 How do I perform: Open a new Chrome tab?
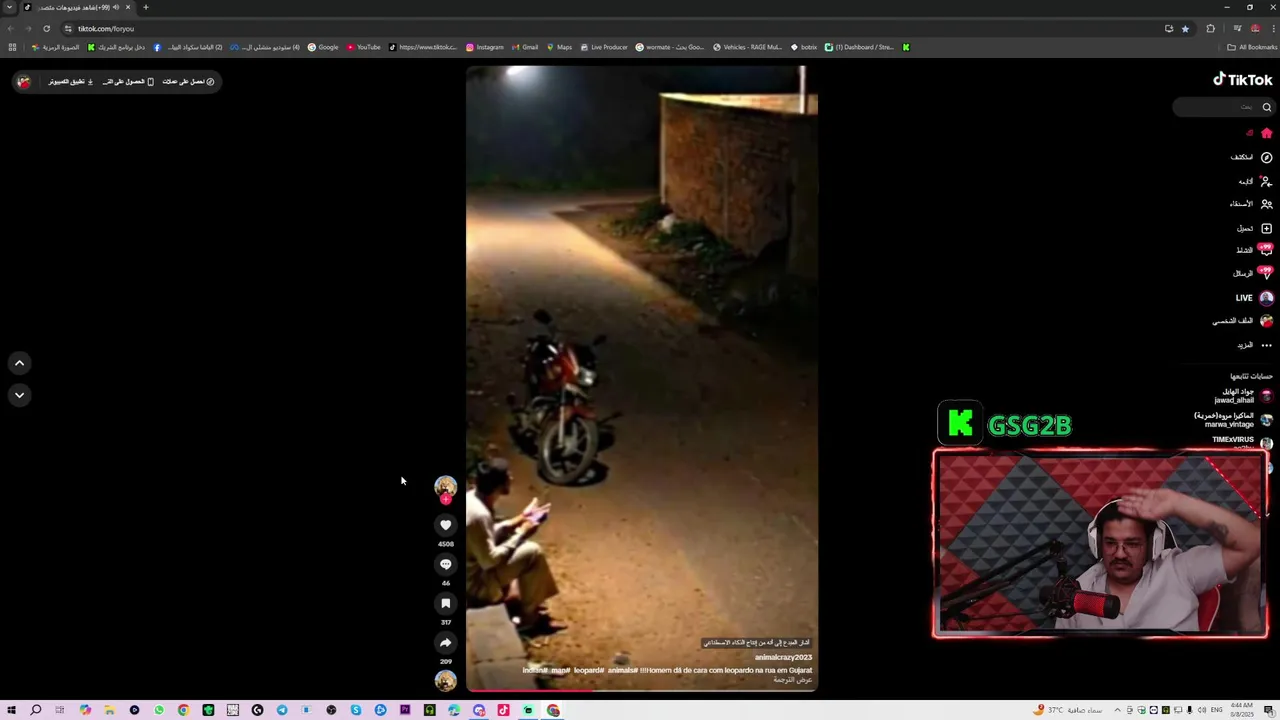145,8
